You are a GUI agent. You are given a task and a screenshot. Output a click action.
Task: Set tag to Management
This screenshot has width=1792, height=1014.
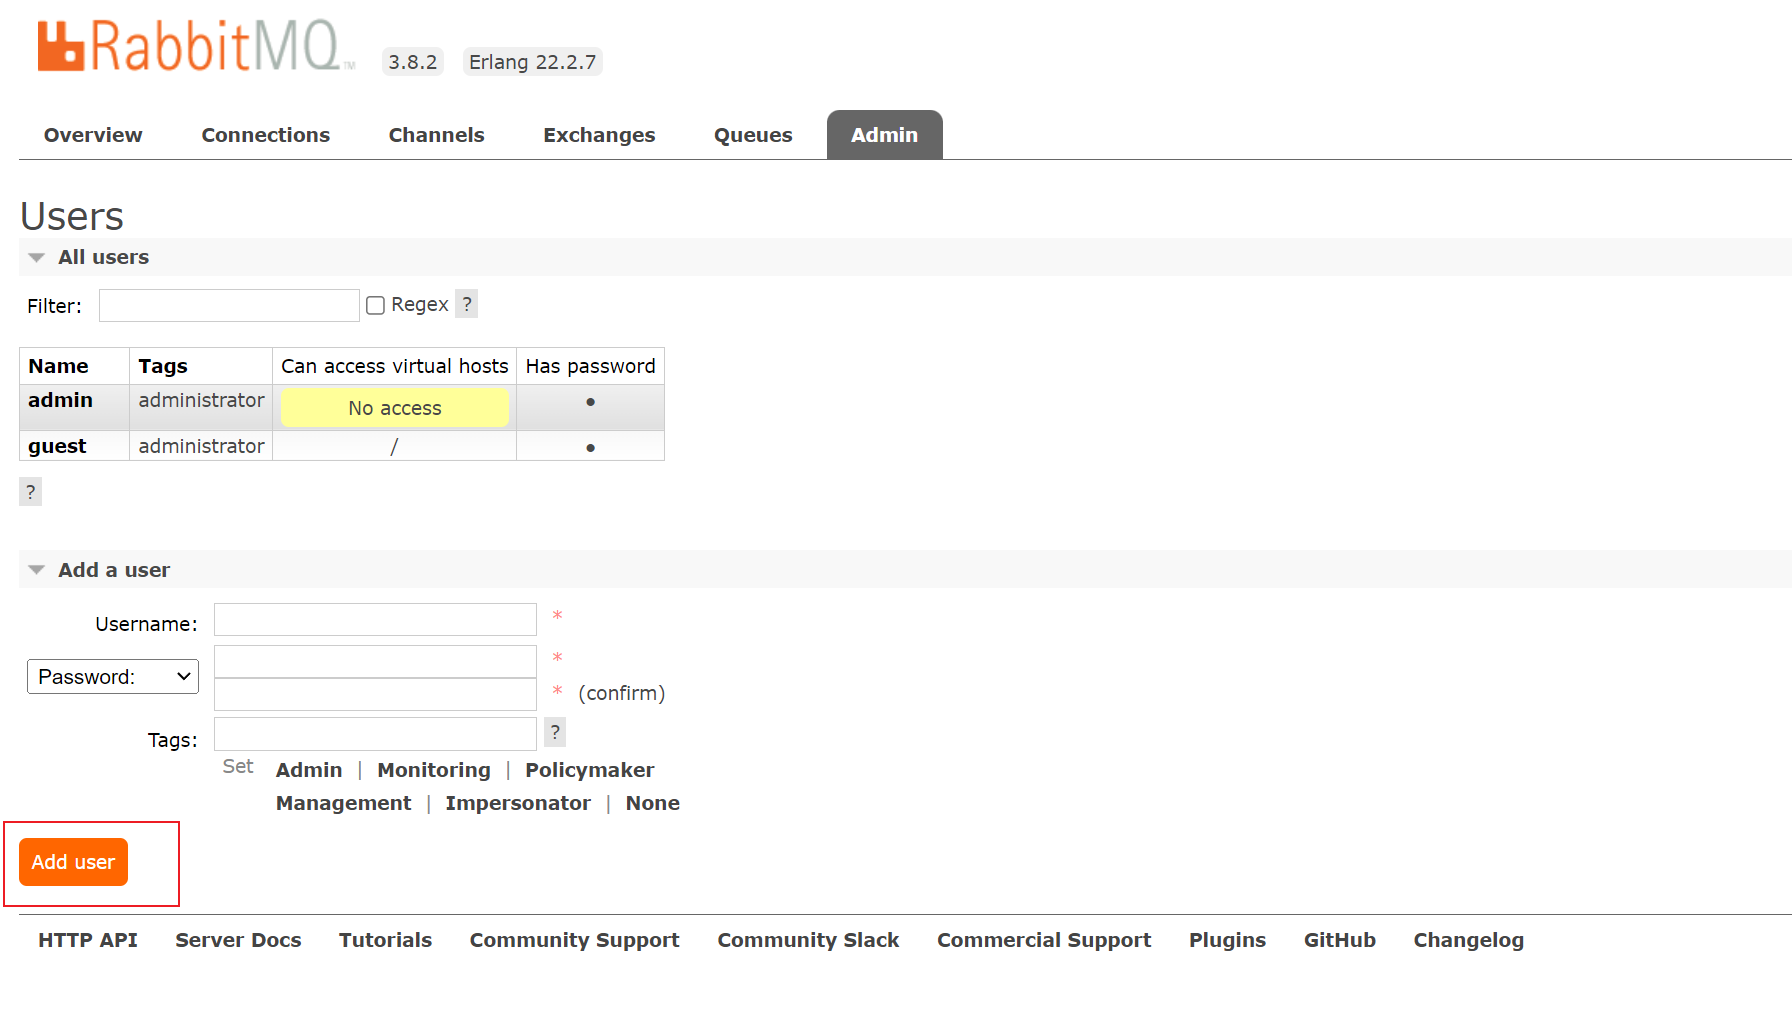tap(343, 803)
